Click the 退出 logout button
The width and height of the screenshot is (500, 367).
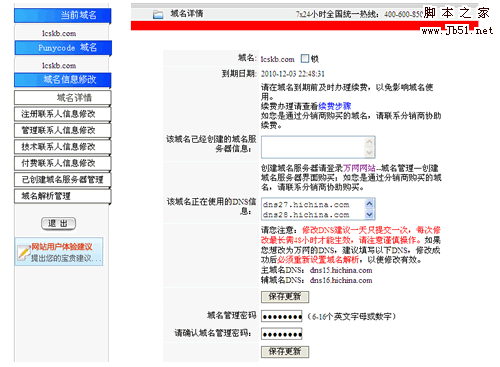pyautogui.click(x=58, y=223)
